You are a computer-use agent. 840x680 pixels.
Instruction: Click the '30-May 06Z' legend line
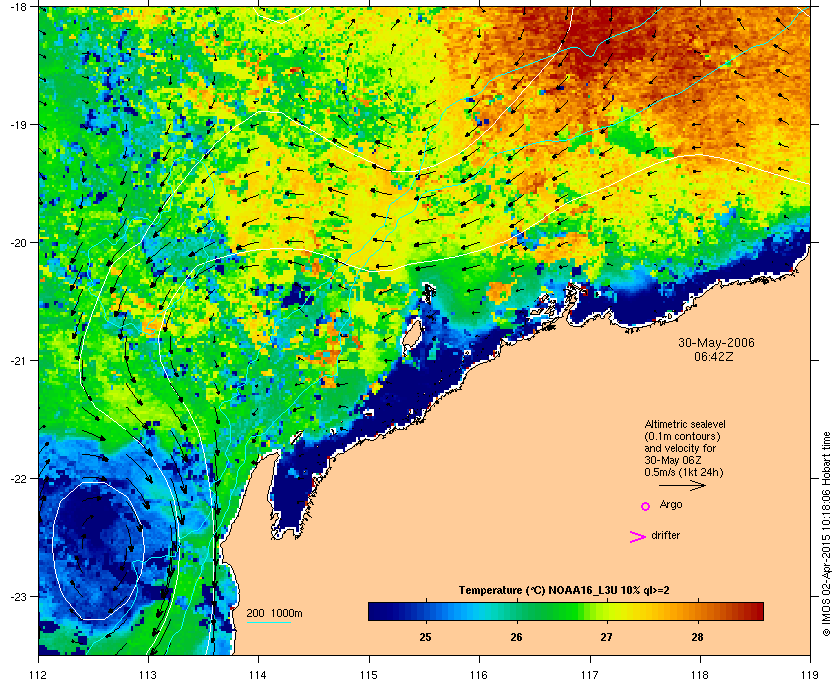673,460
